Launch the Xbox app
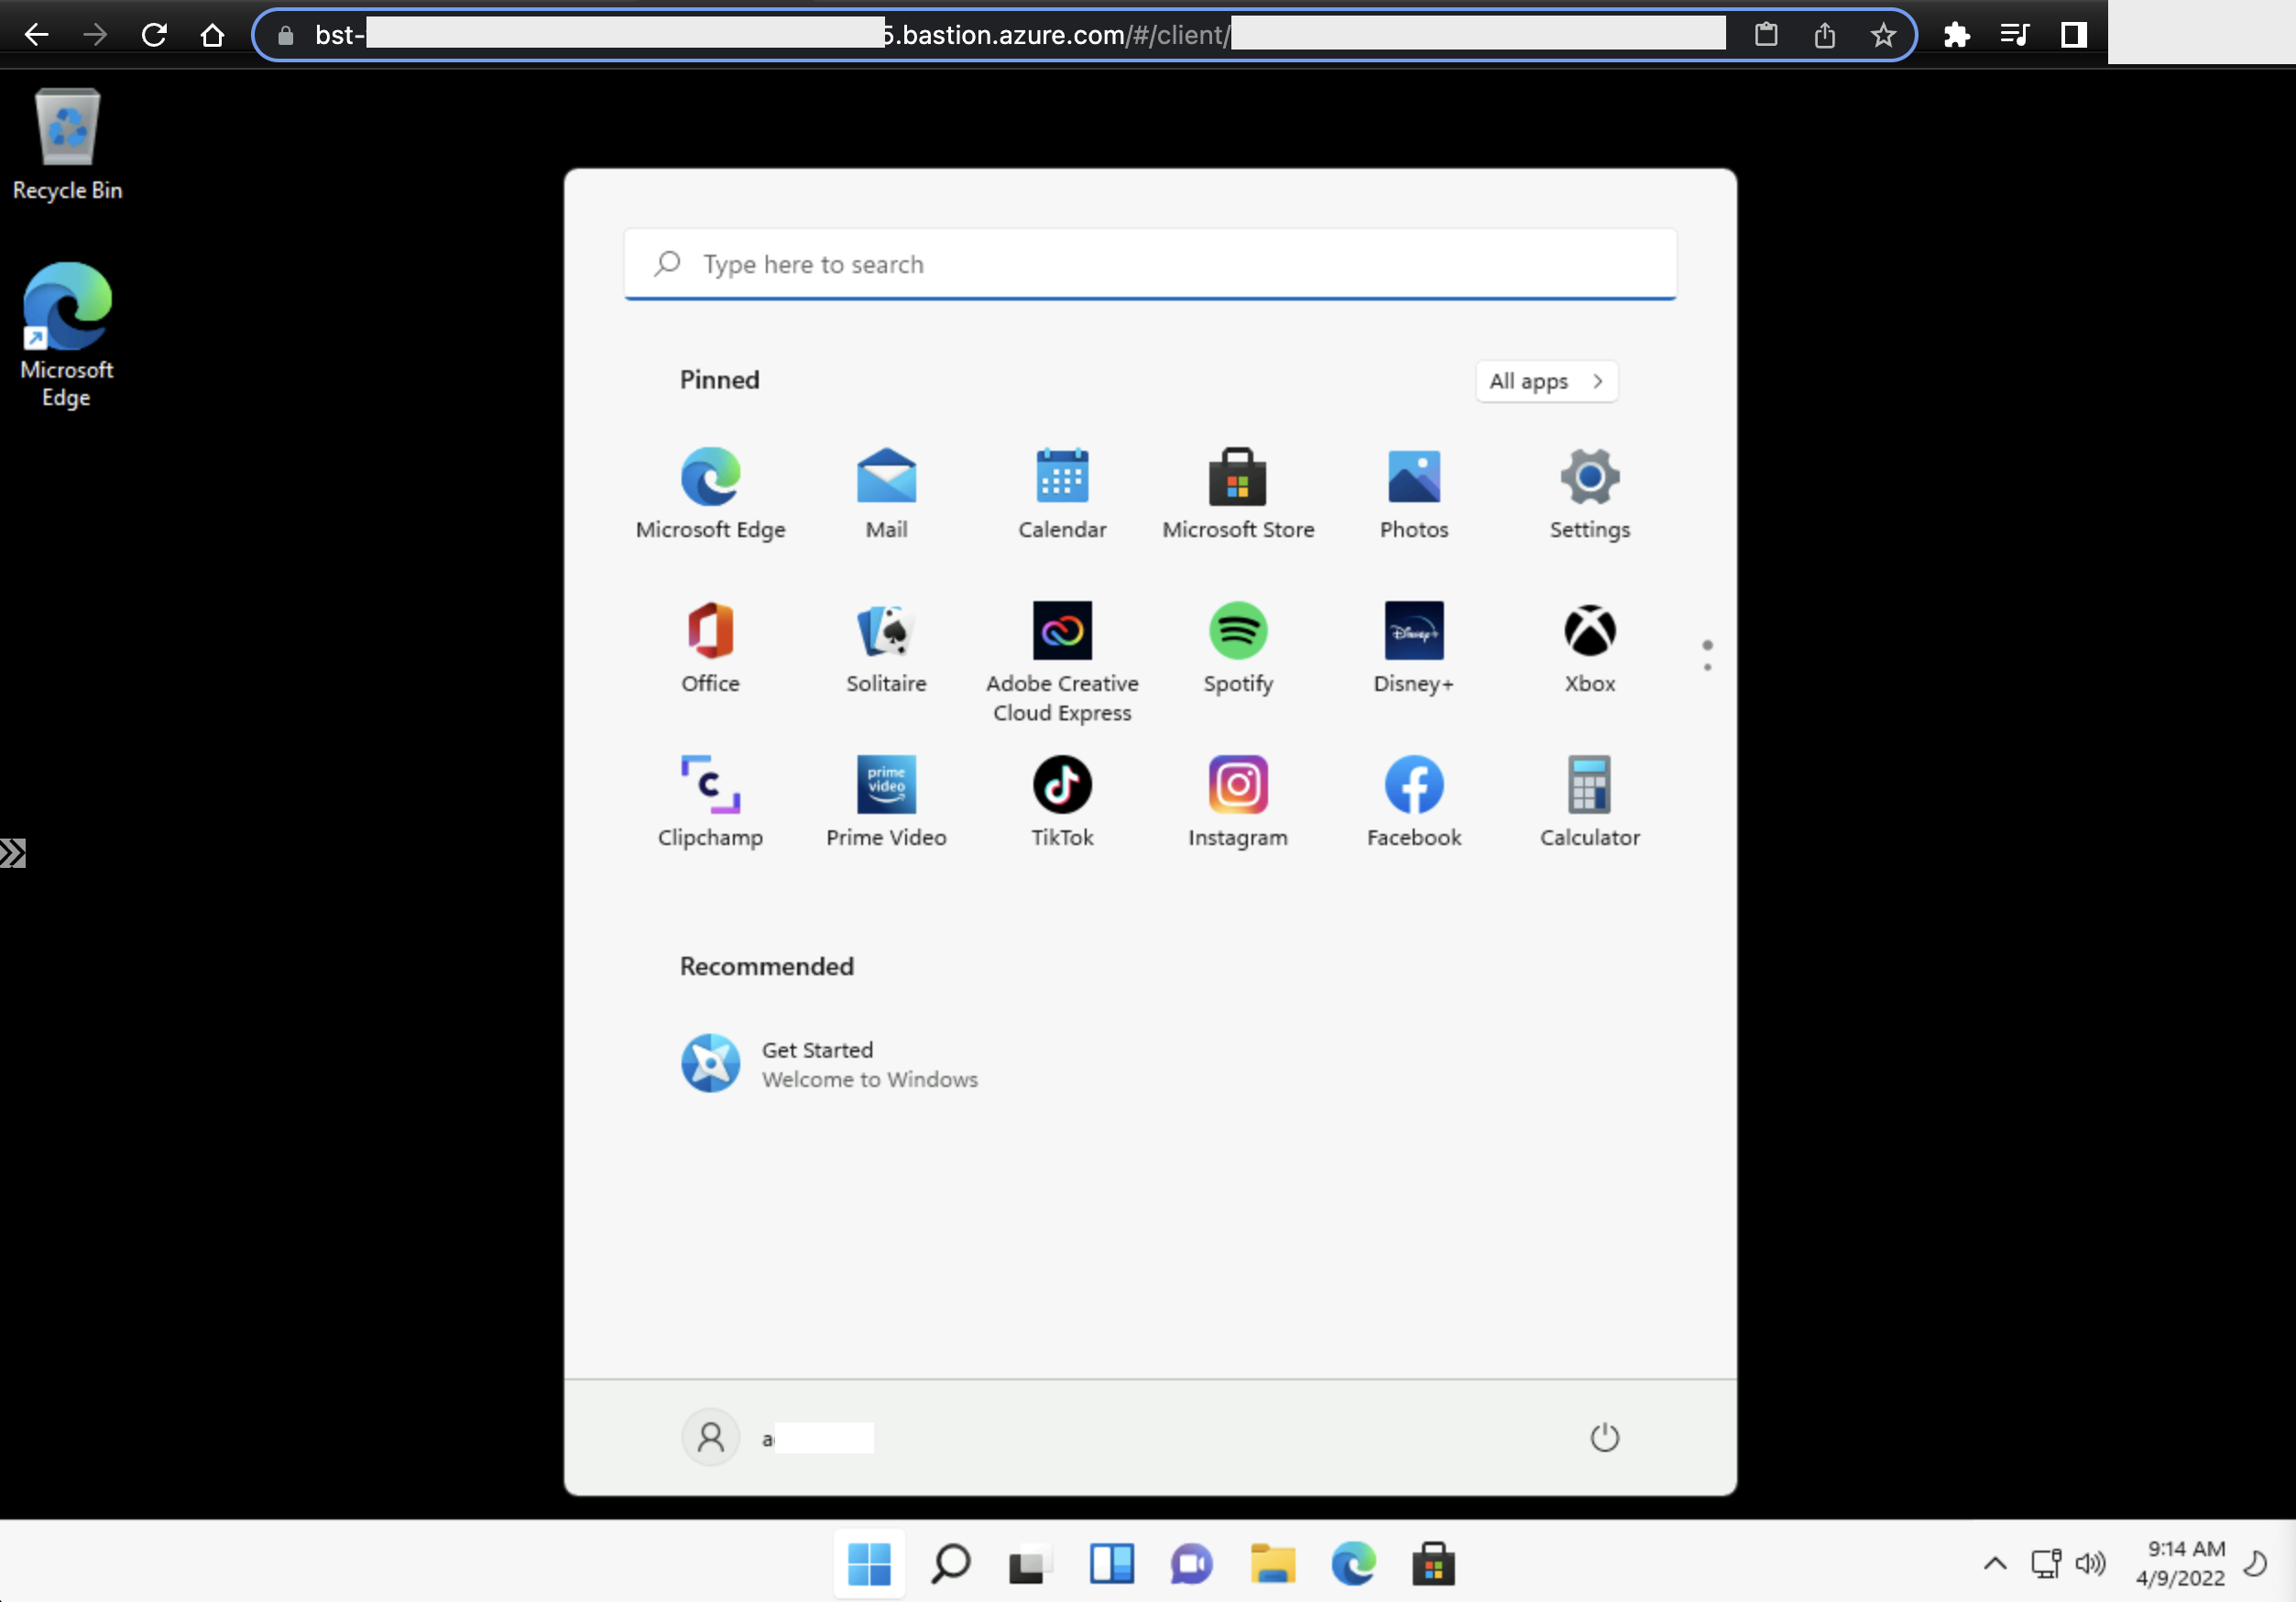2296x1602 pixels. 1588,632
